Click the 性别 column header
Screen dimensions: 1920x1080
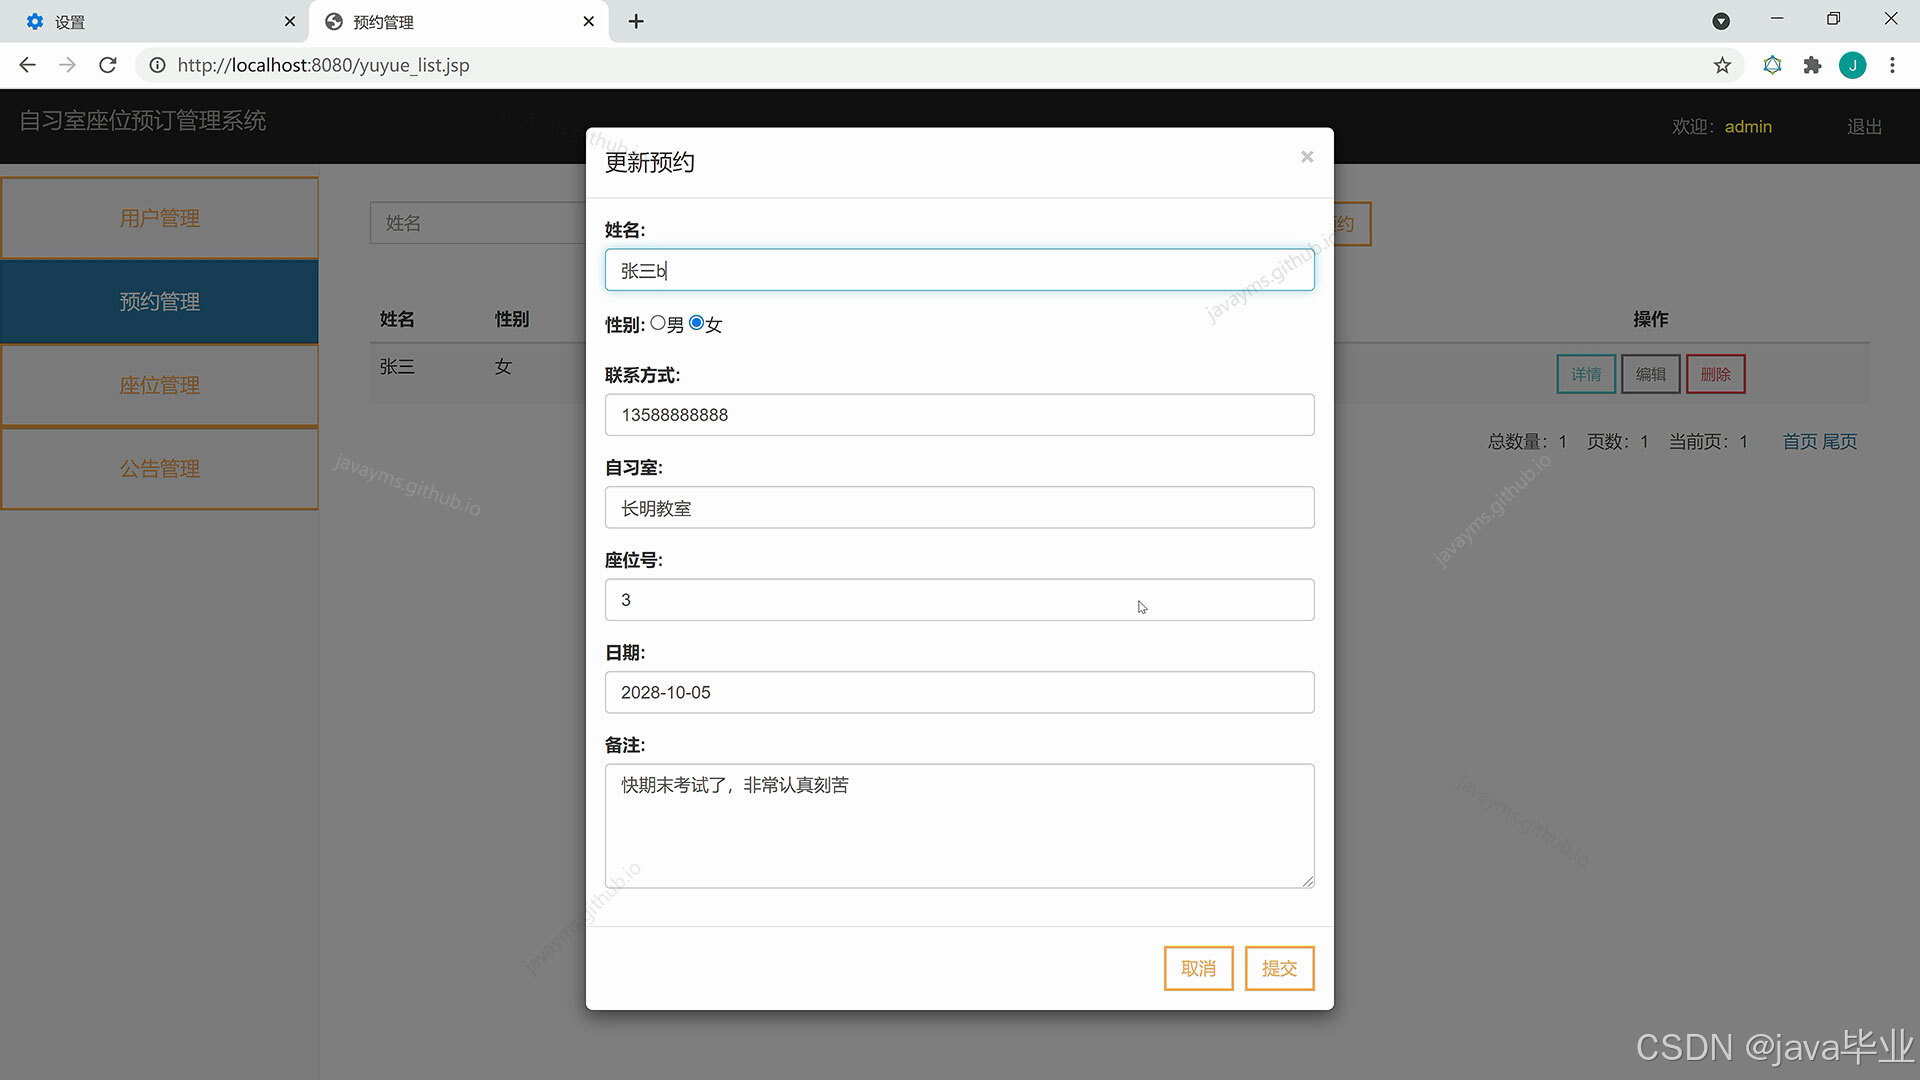tap(512, 319)
